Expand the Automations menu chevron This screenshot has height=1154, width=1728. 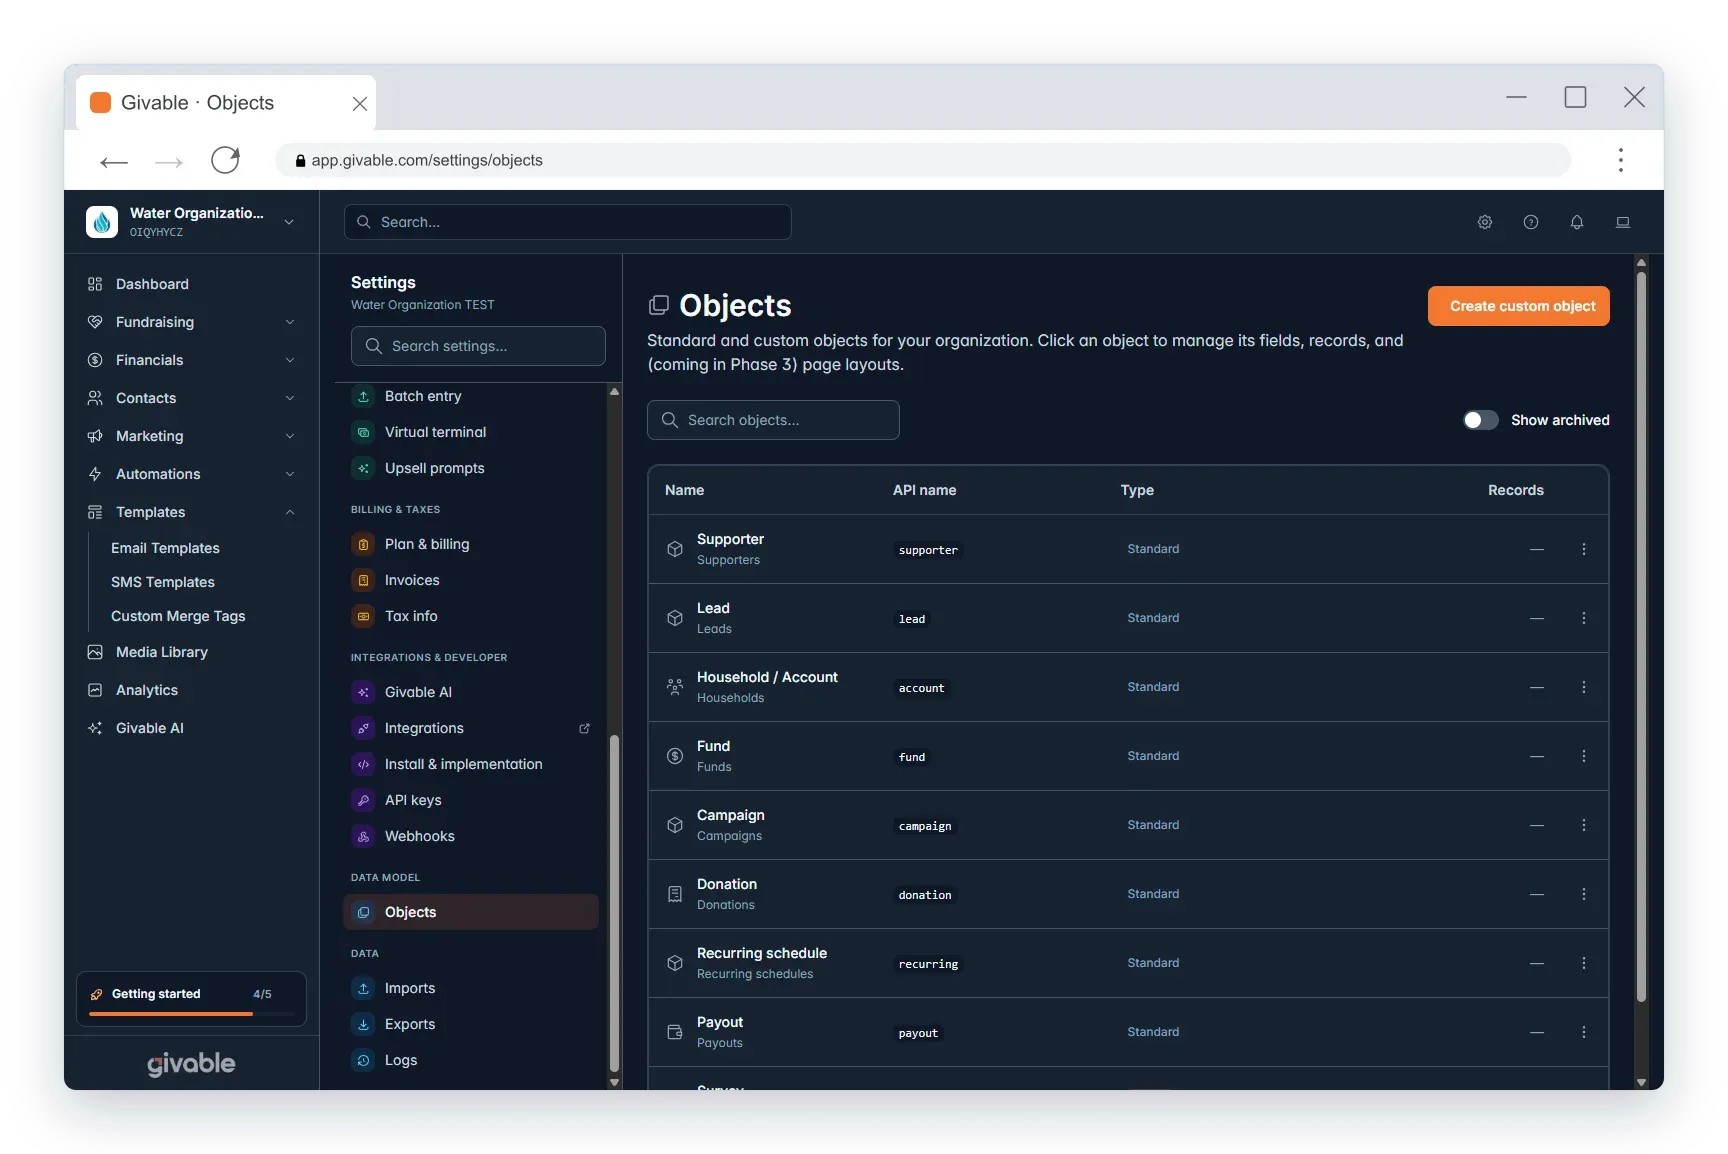290,474
